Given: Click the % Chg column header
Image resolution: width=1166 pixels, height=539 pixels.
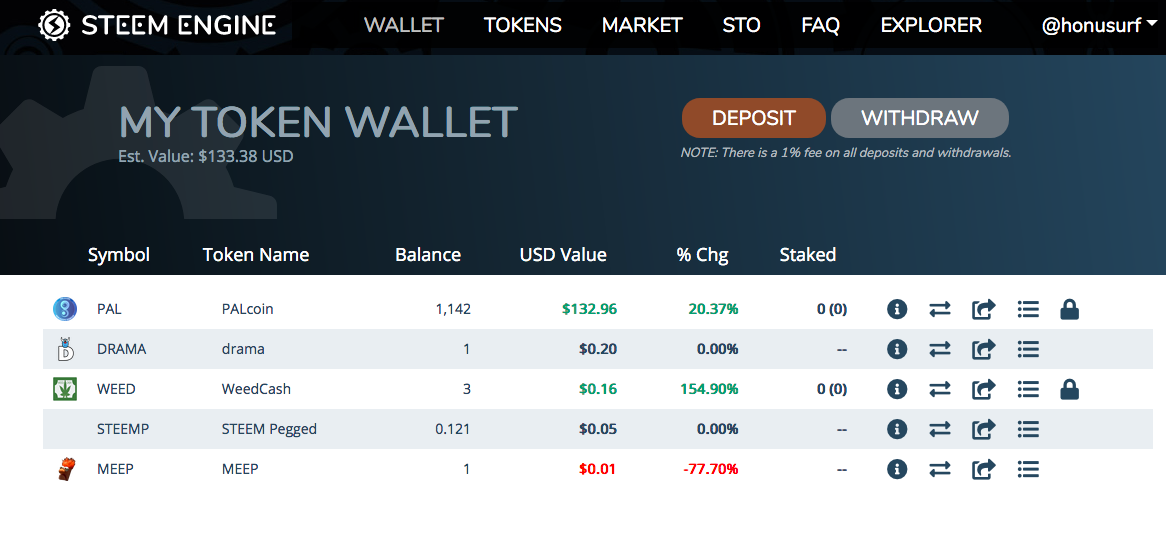Looking at the screenshot, I should [x=702, y=255].
